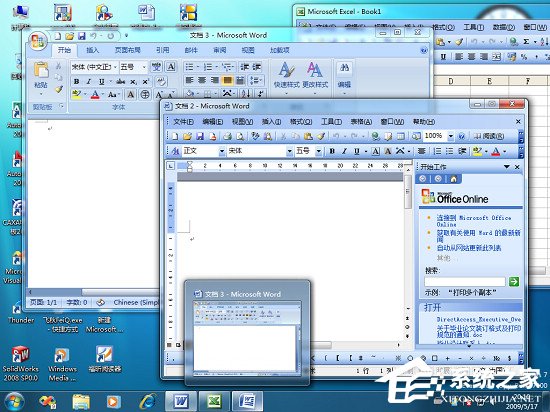Click the search (搜索) input field in task pane

tap(465, 281)
